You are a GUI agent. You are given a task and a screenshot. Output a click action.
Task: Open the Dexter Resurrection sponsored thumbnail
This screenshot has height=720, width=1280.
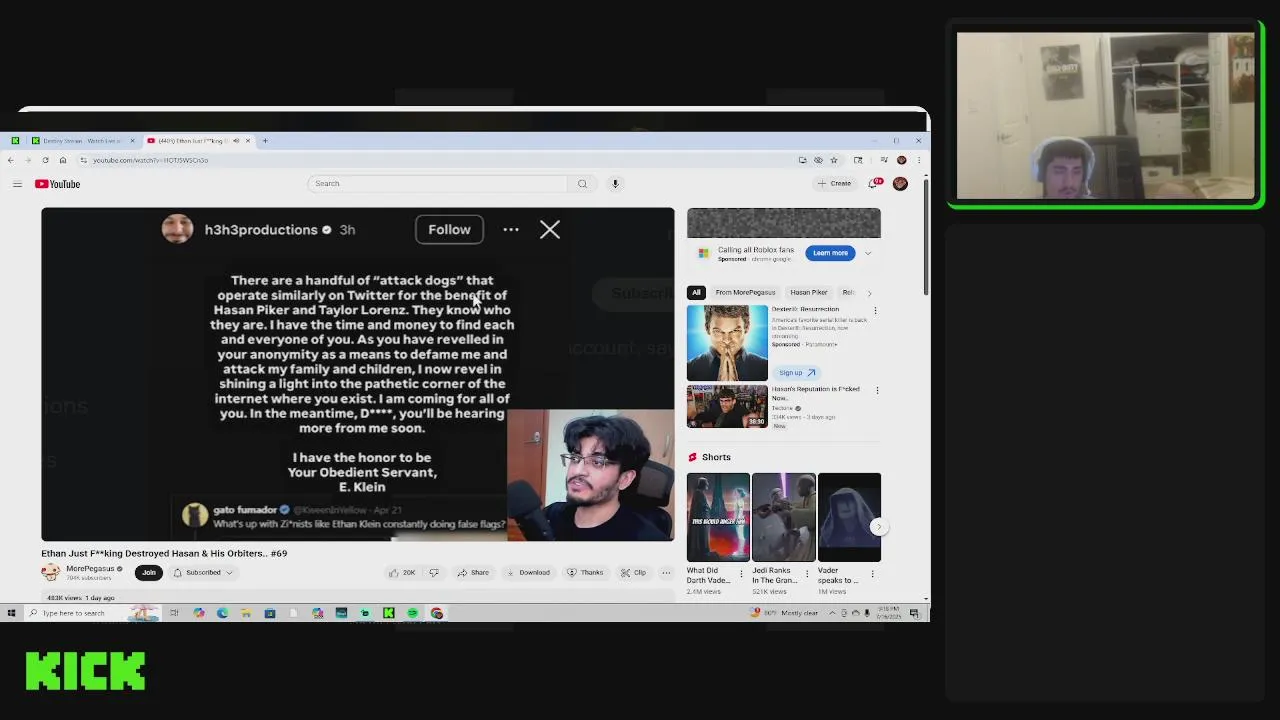tap(727, 342)
